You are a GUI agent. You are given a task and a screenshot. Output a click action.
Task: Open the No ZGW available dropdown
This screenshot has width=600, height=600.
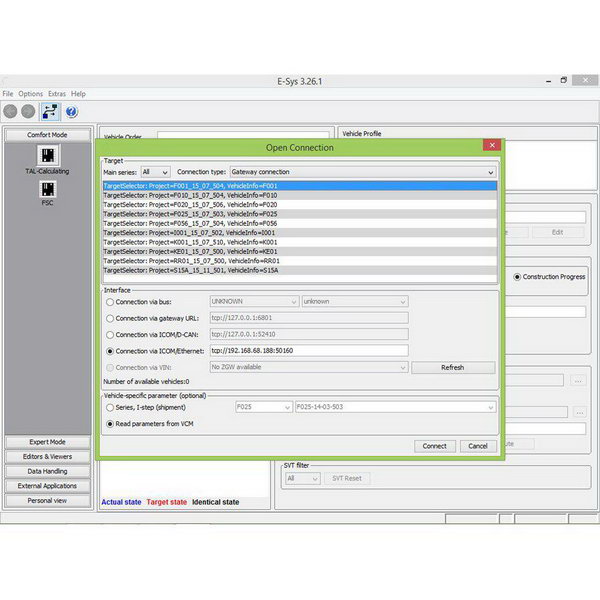[x=309, y=367]
